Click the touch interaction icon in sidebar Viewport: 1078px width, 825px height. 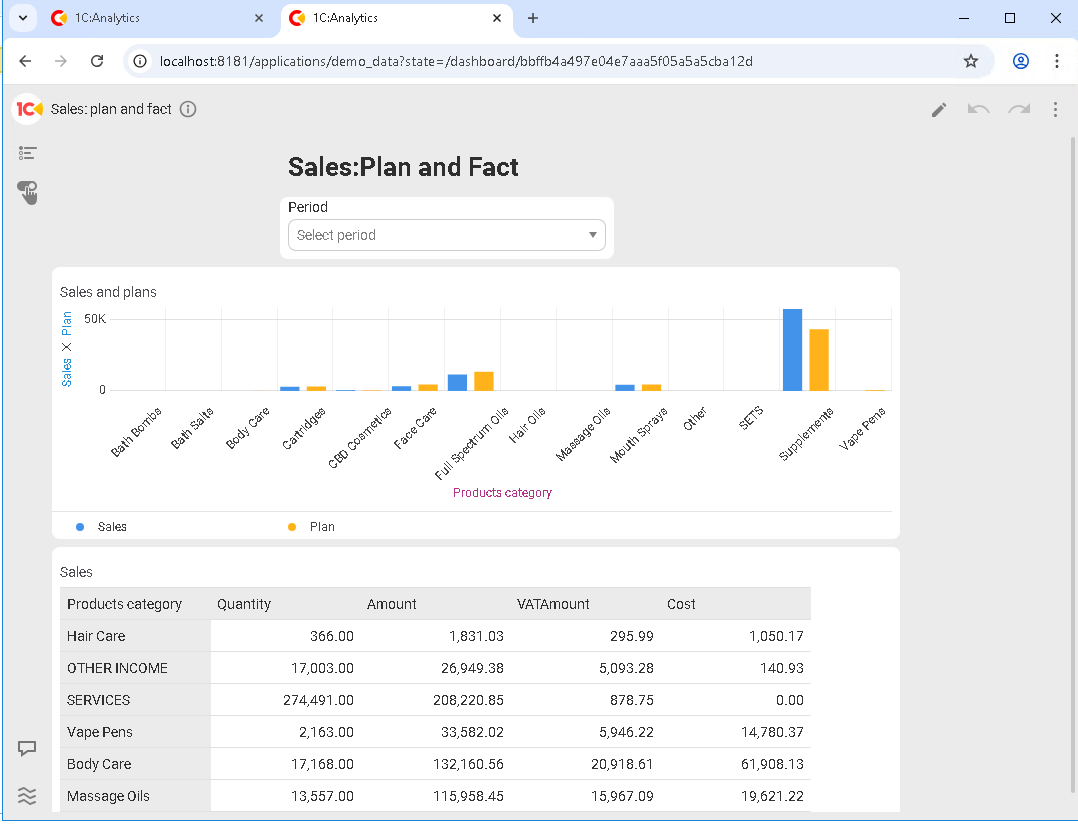point(27,192)
